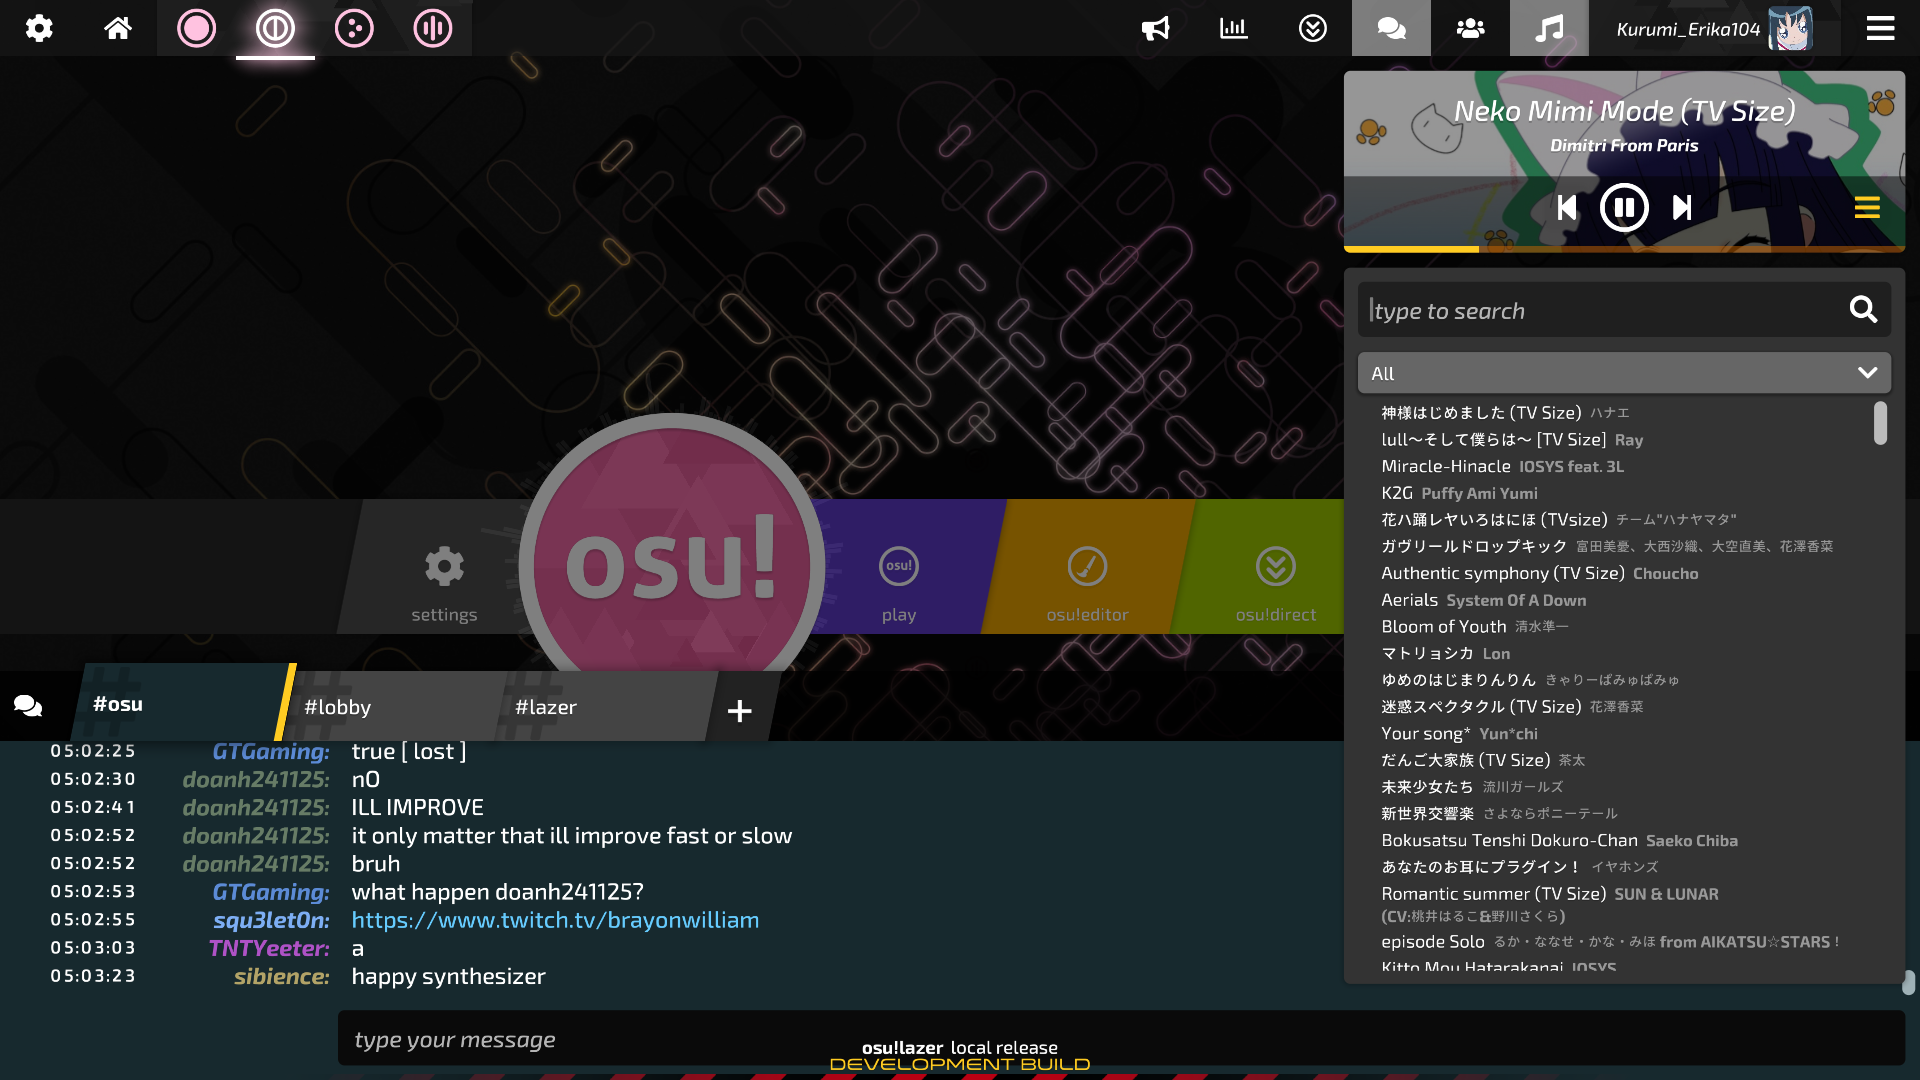Play episode Solo from playlist
This screenshot has height=1080, width=1920.
[x=1610, y=942]
